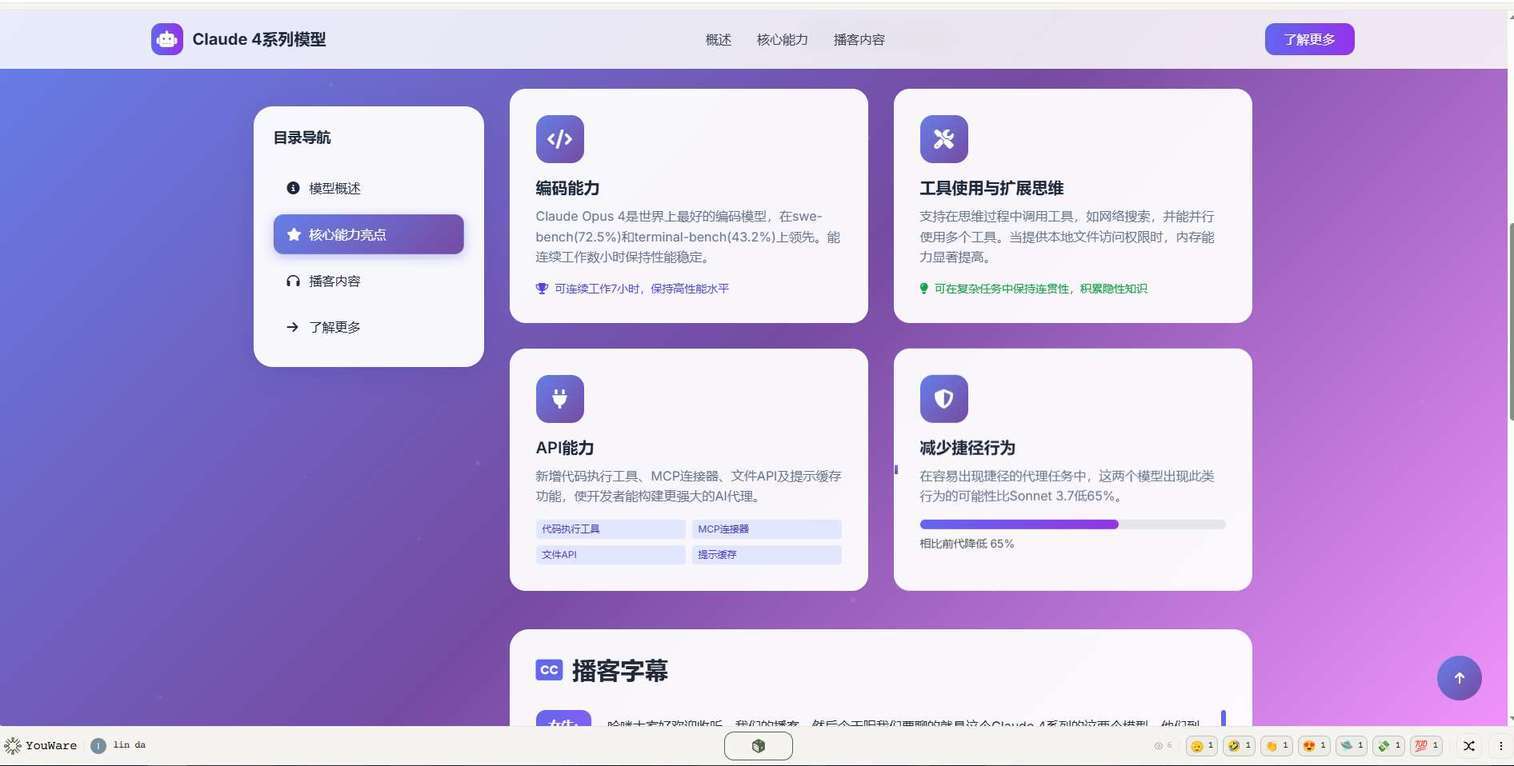
Task: Click the 了解更多 button in header
Action: 1309,39
